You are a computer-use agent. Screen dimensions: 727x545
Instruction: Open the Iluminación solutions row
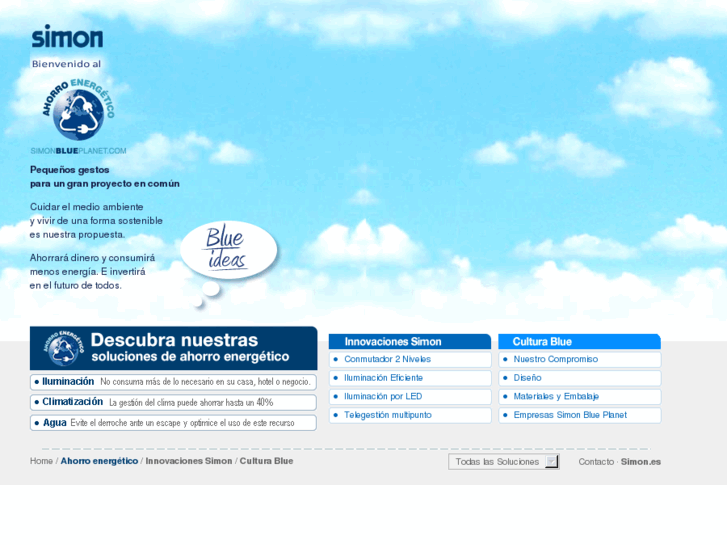[173, 382]
